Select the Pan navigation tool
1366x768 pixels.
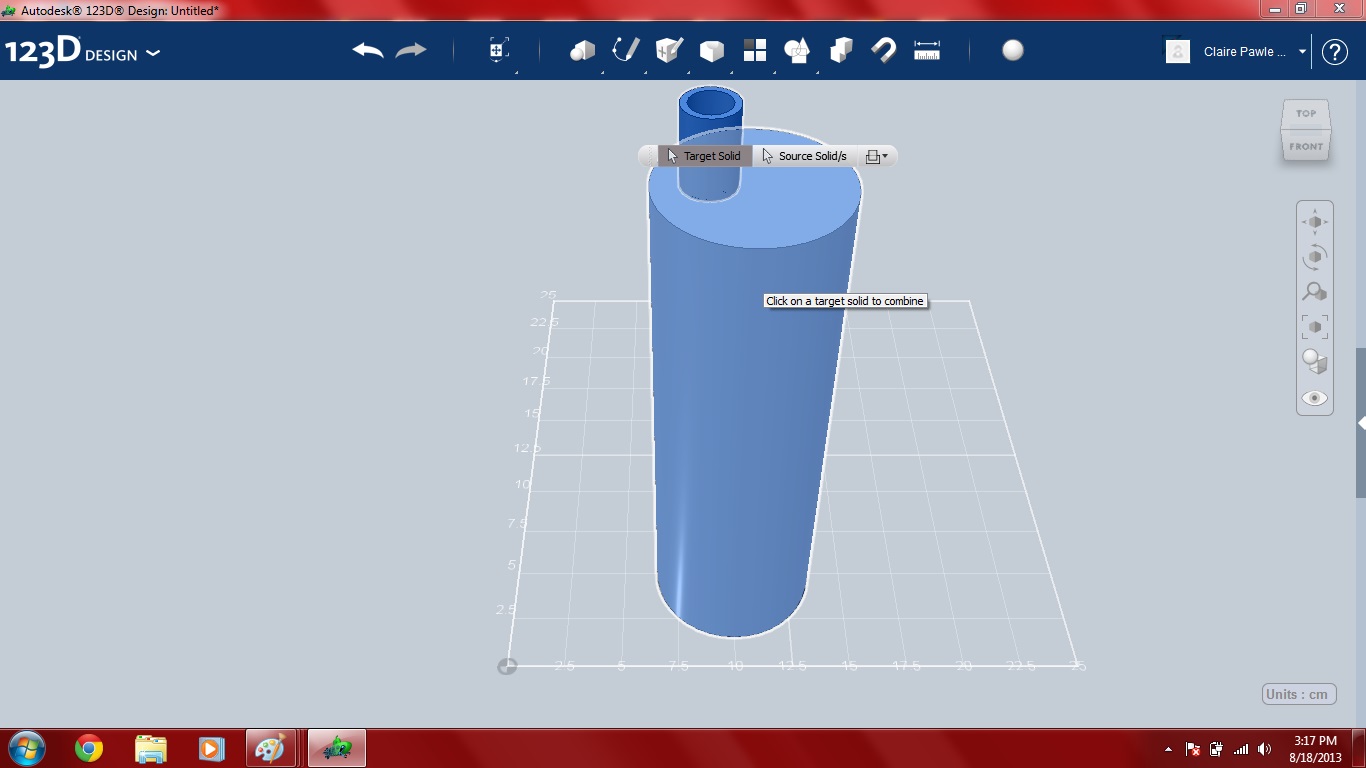click(x=1315, y=222)
